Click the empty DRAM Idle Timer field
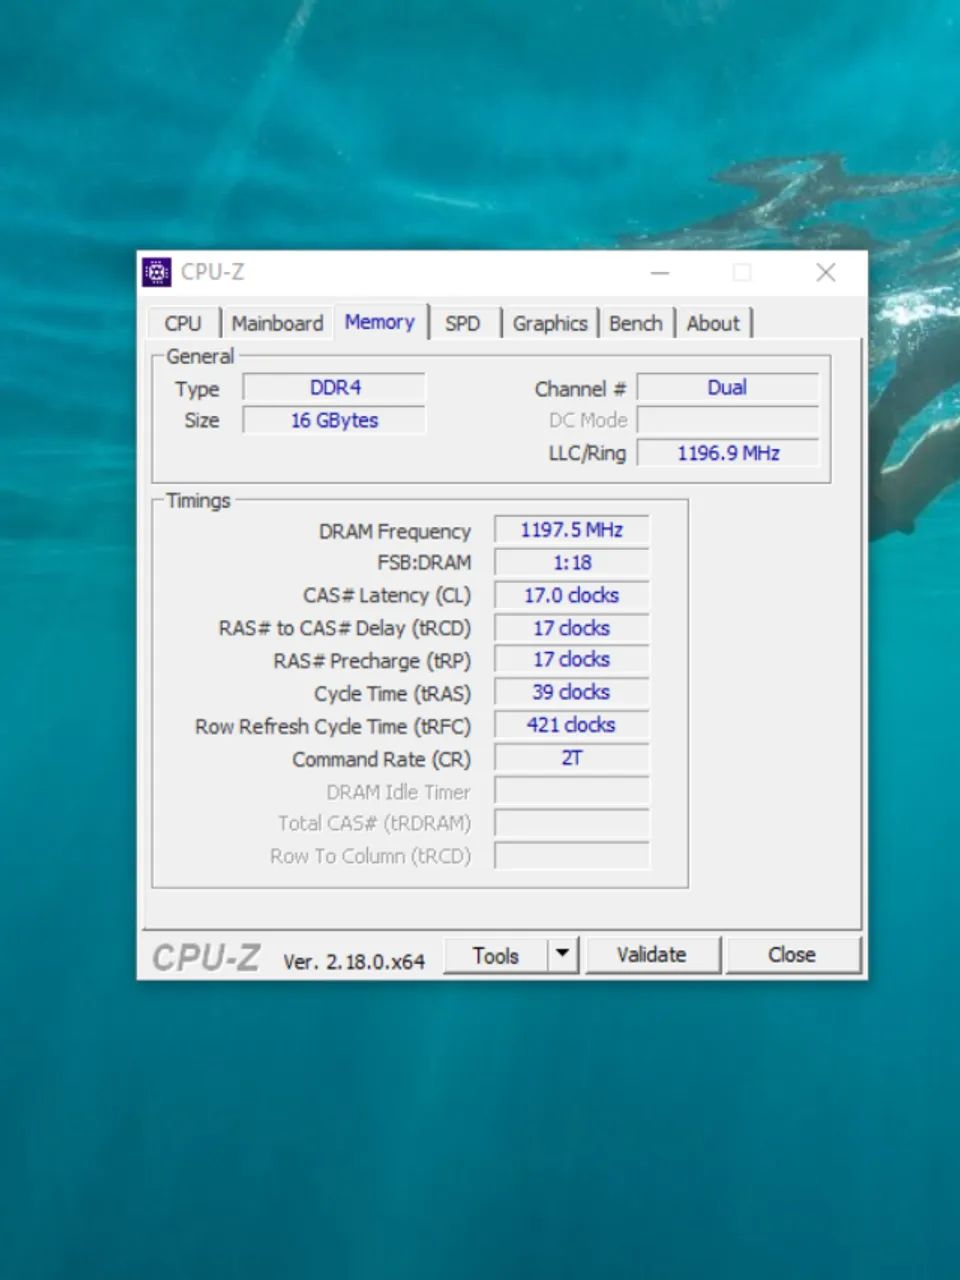This screenshot has height=1280, width=960. point(572,792)
